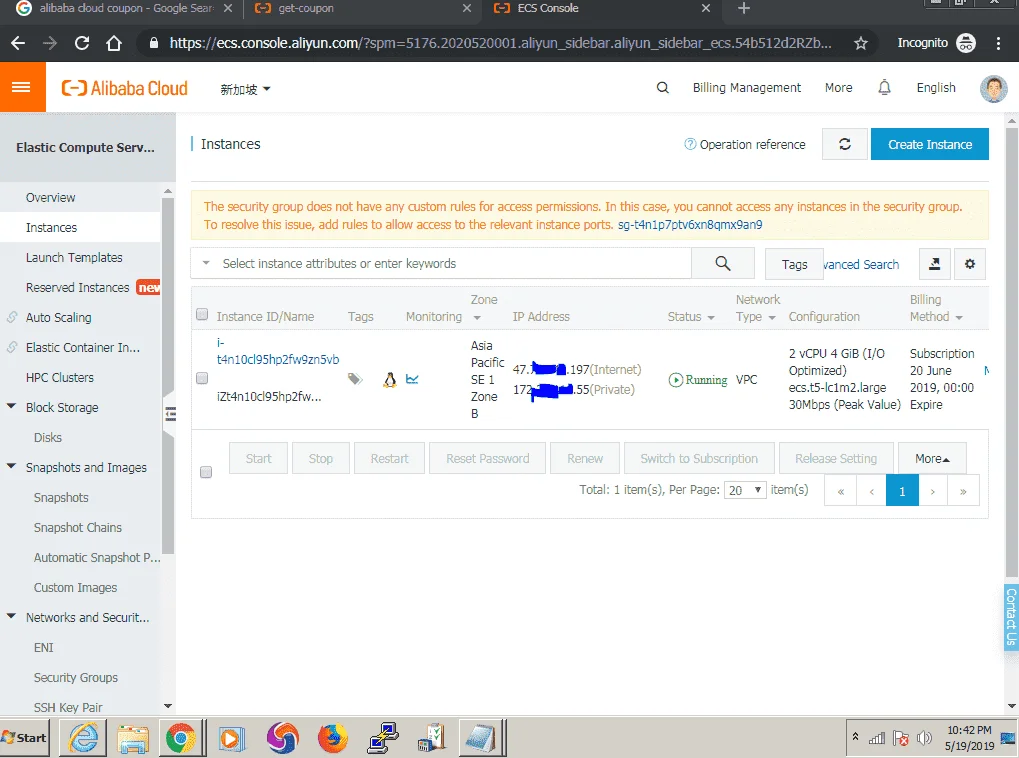Click the export instance list icon
The height and width of the screenshot is (758, 1019).
point(935,264)
